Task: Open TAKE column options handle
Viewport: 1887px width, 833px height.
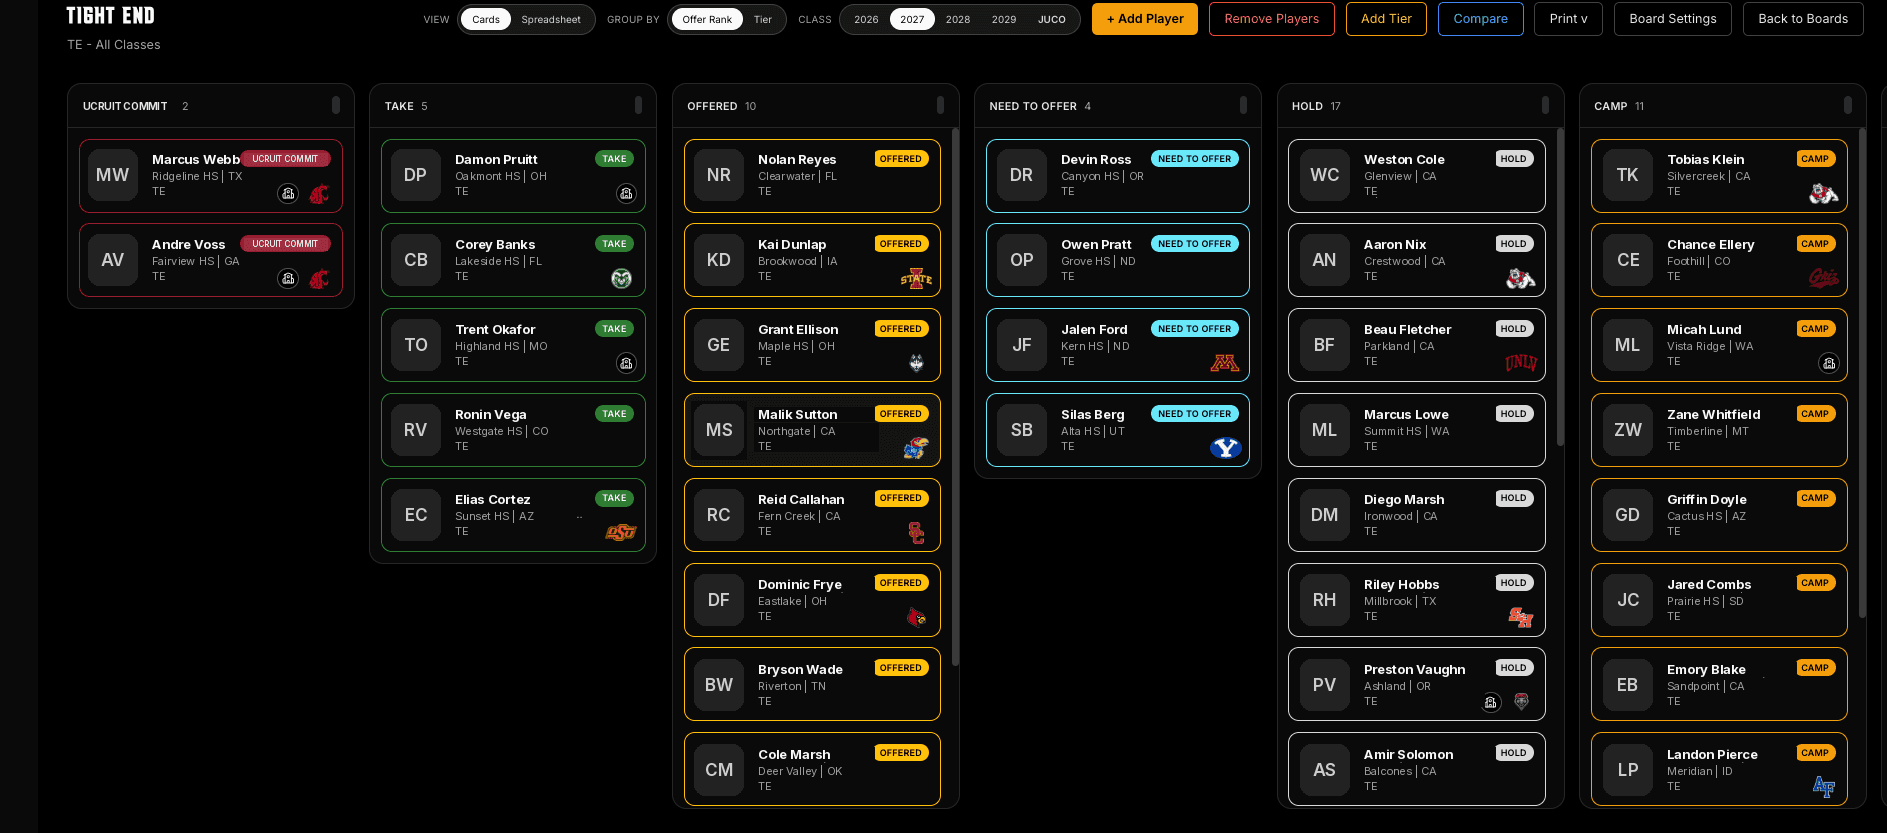Action: [638, 105]
